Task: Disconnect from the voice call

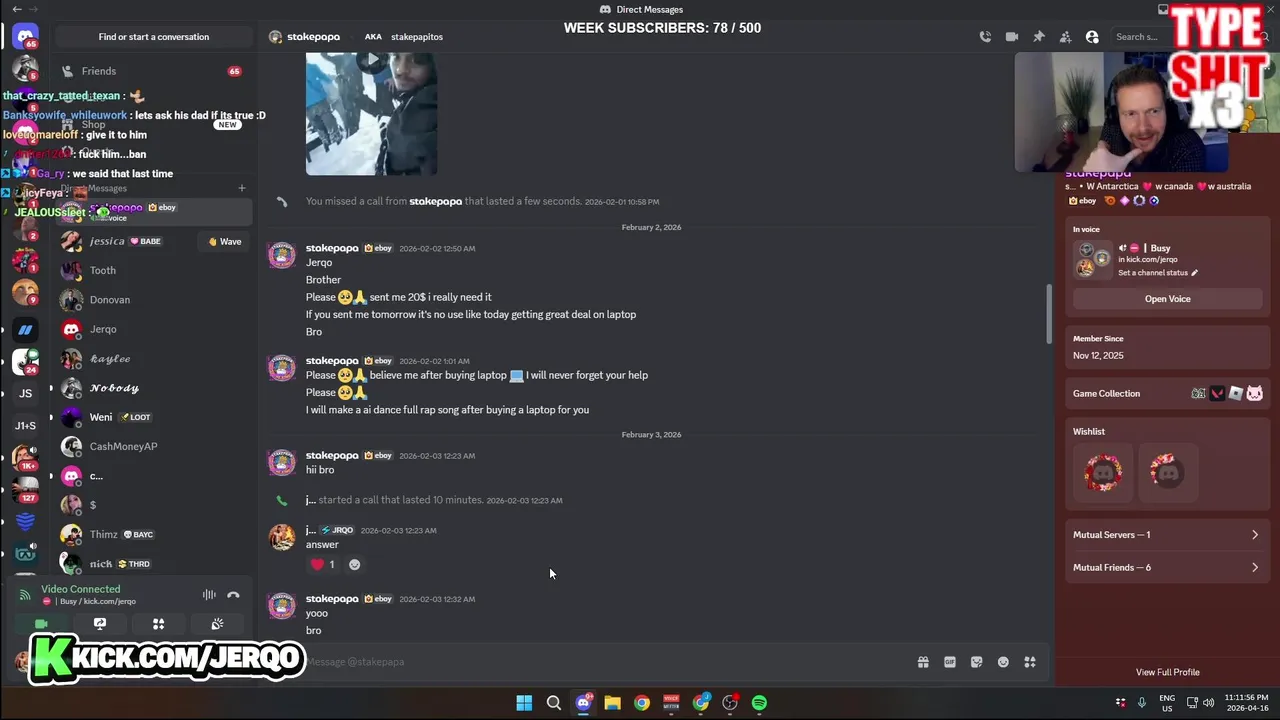Action: pyautogui.click(x=233, y=595)
